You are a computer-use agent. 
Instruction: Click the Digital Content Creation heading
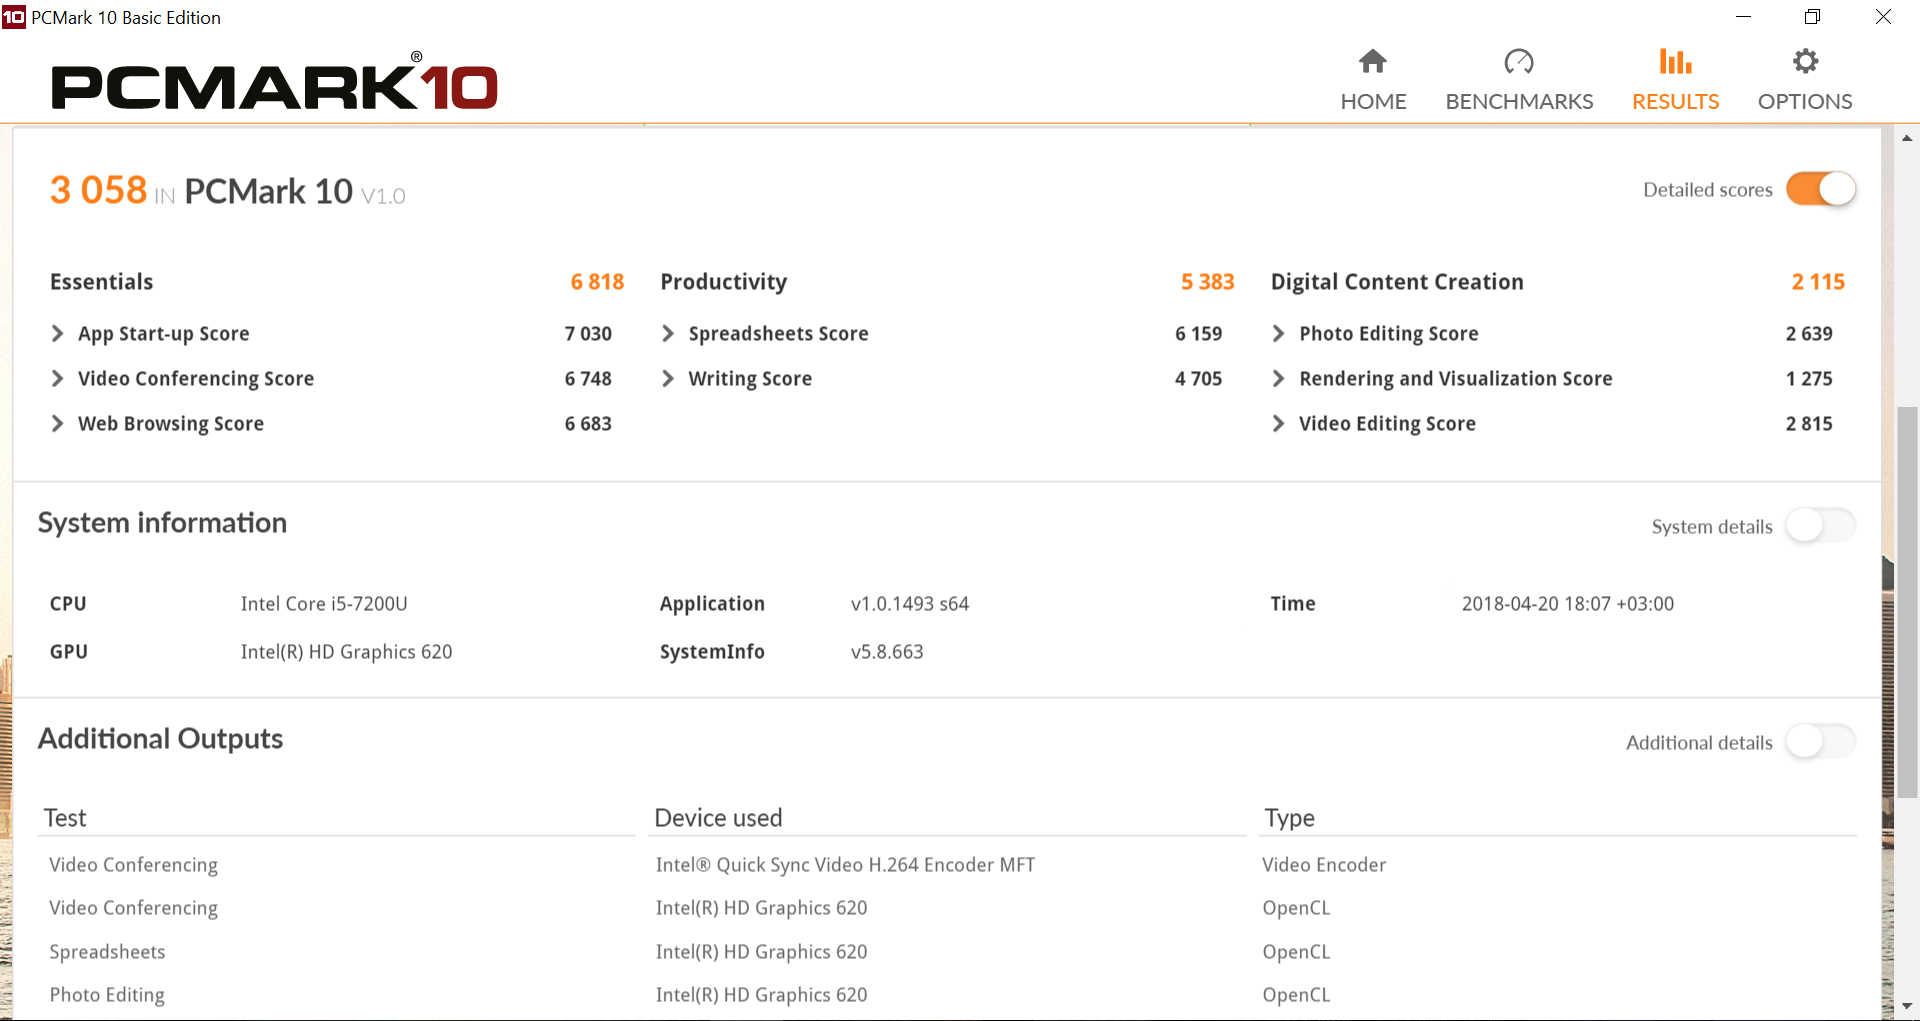pos(1397,282)
